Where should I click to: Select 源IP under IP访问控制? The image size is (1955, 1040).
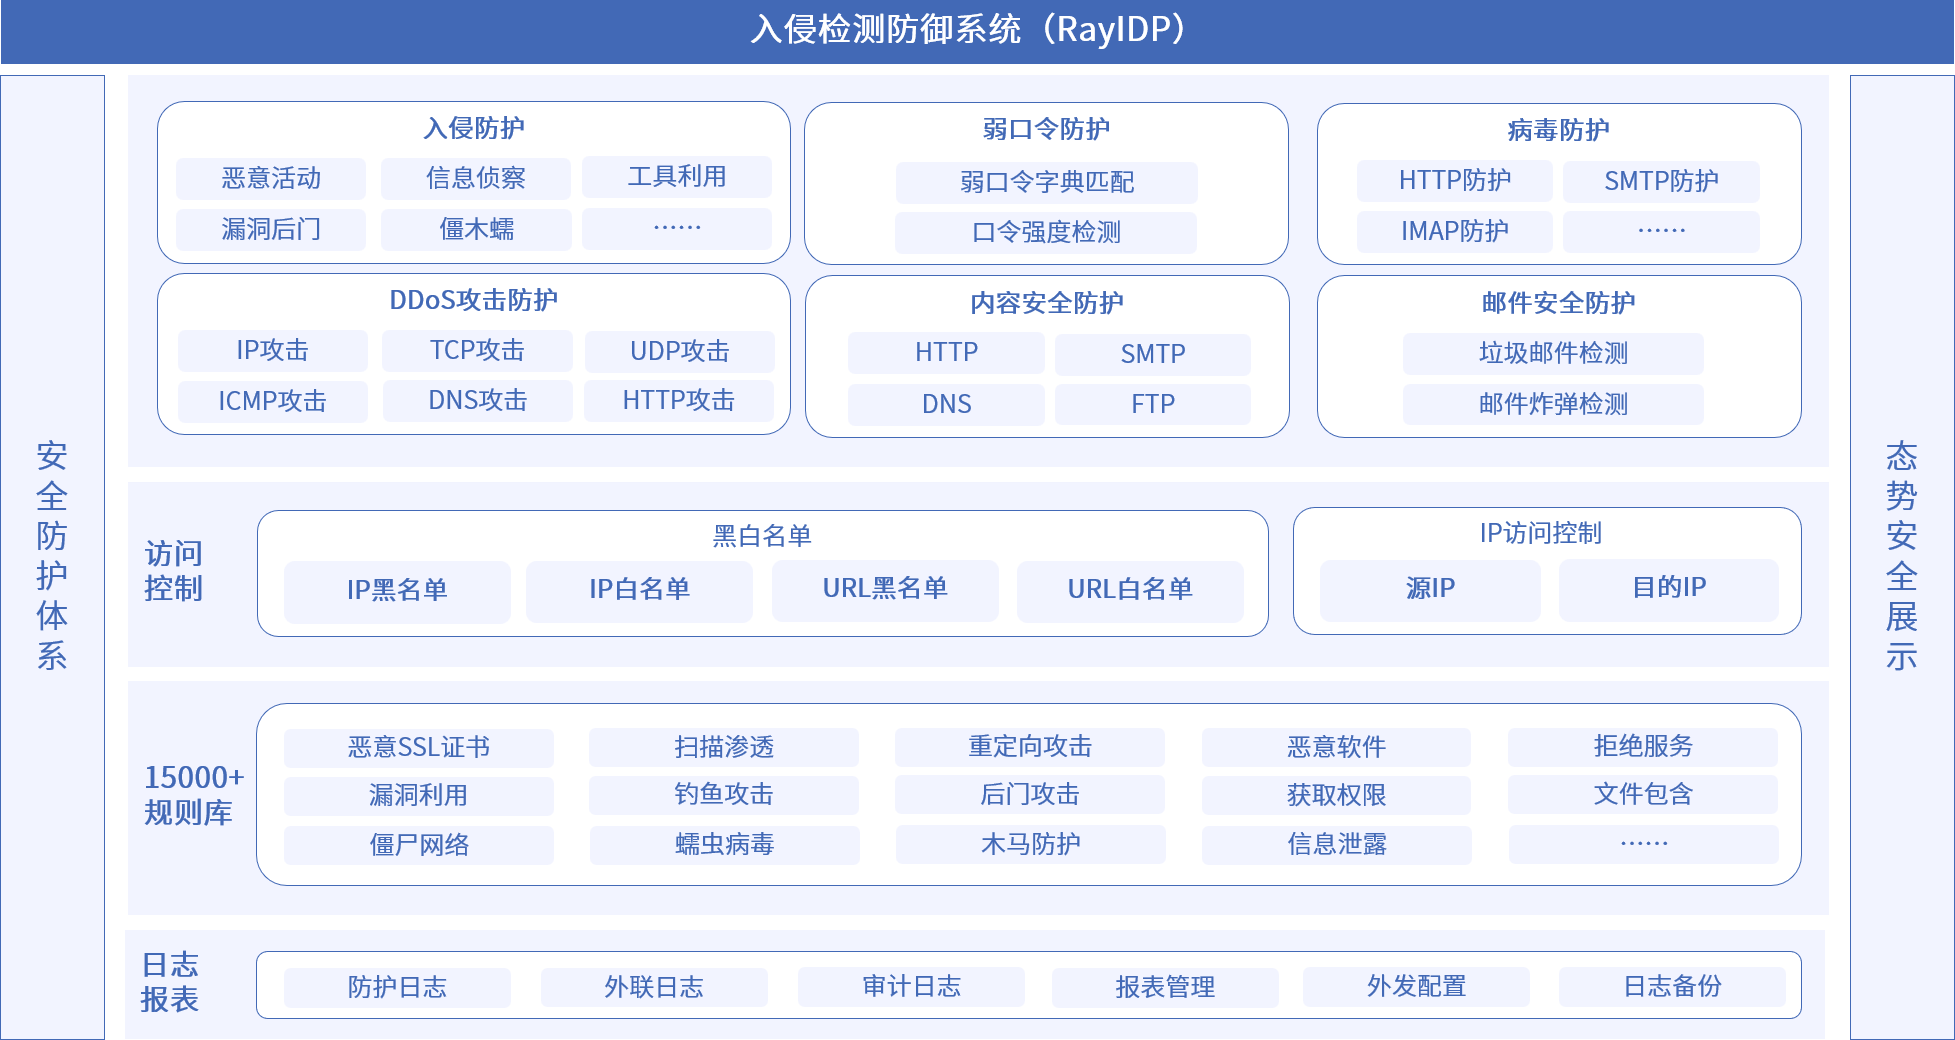pyautogui.click(x=1429, y=589)
